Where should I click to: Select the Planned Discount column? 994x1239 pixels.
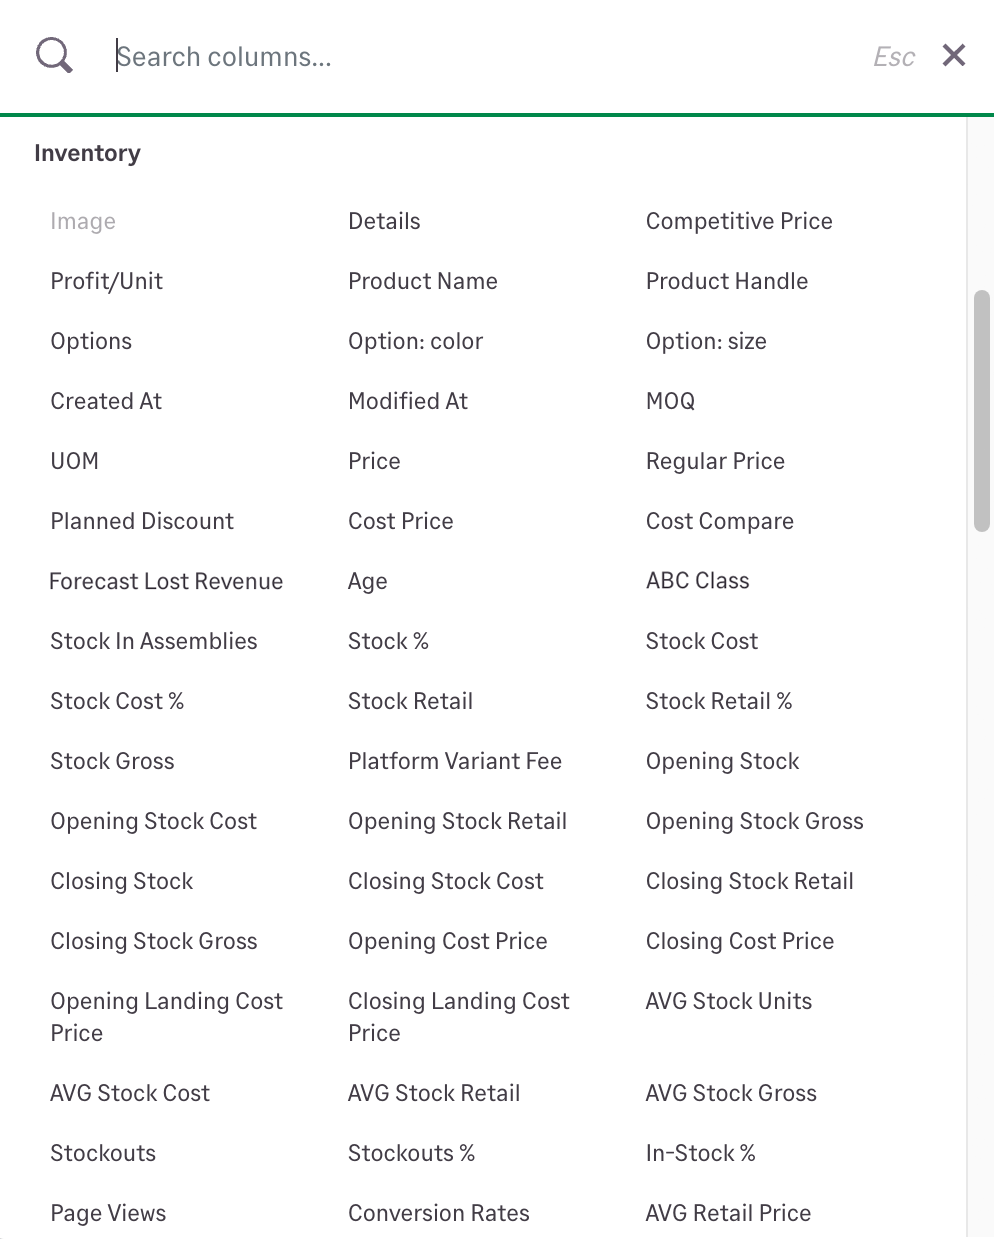pos(141,521)
